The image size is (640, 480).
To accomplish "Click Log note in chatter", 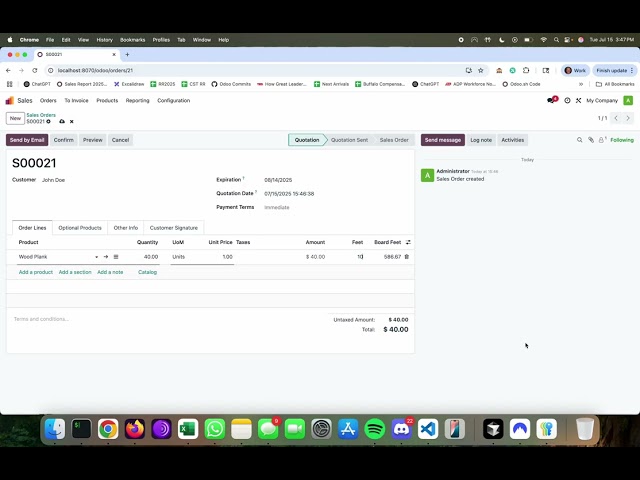I will 481,140.
